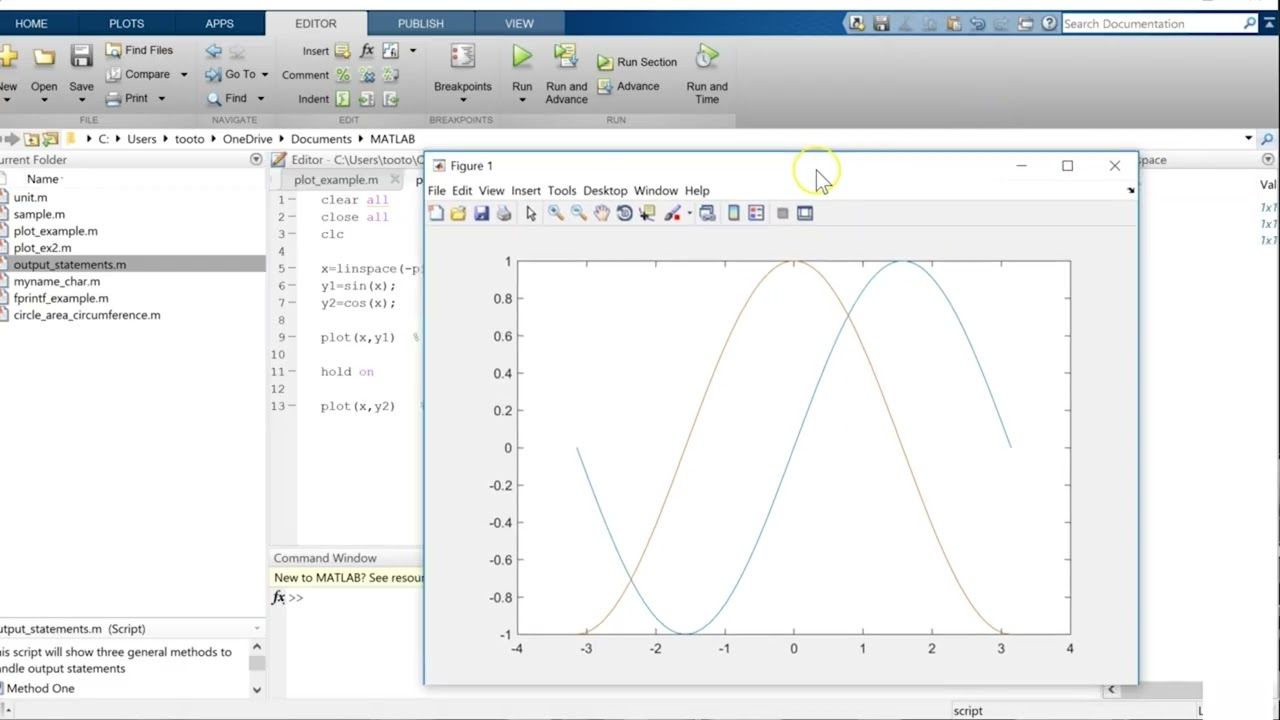
Task: Open the File menu in Figure 1
Action: tap(437, 191)
